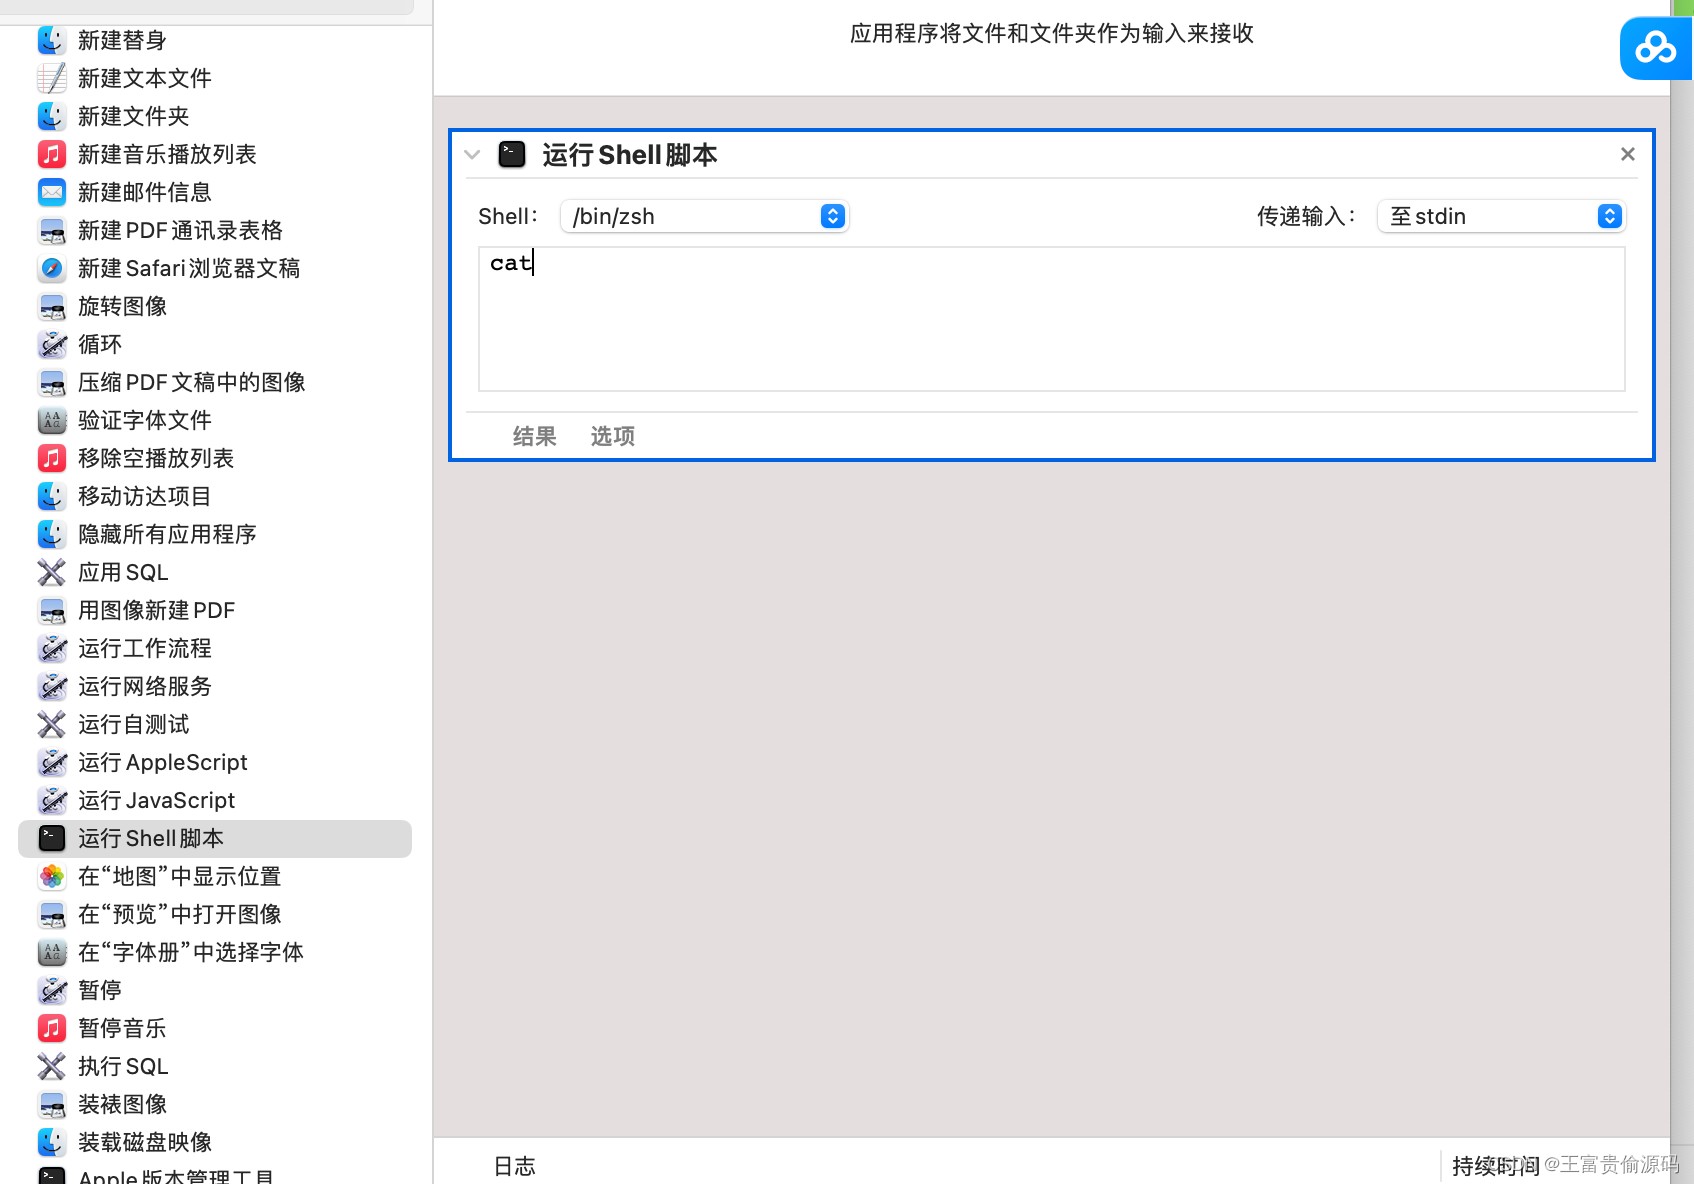Select the 暂停音乐 action
This screenshot has width=1694, height=1184.
[x=215, y=1028]
